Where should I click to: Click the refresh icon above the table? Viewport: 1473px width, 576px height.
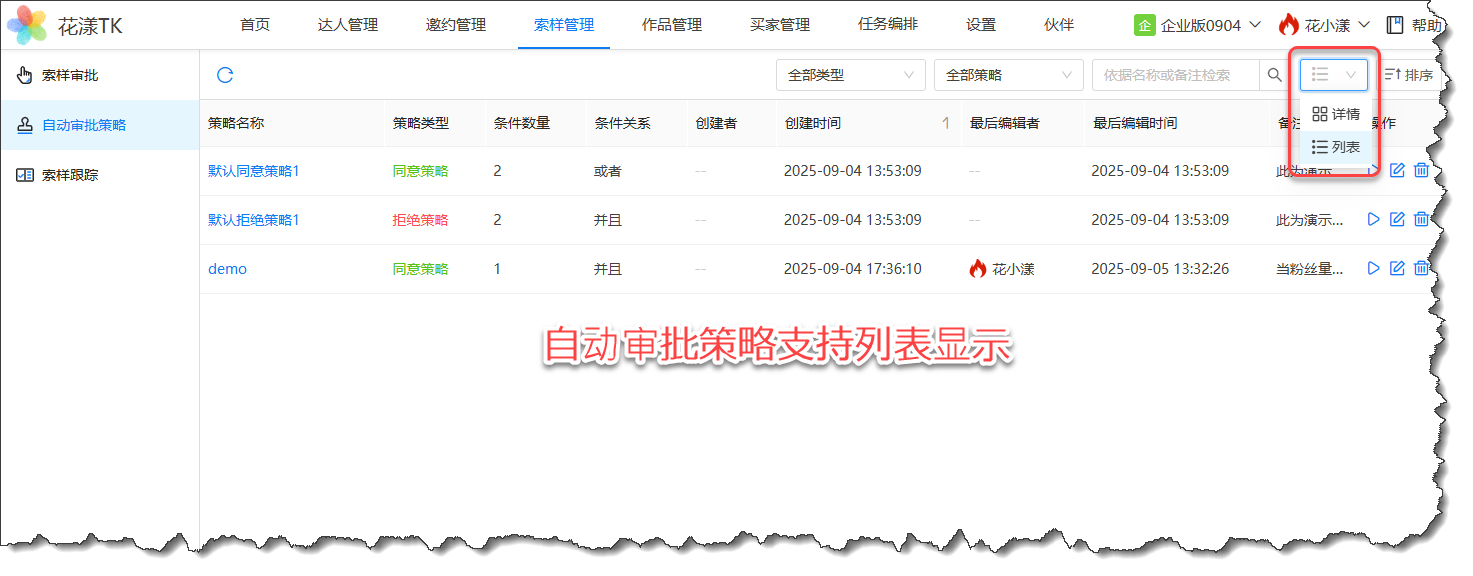coord(225,75)
